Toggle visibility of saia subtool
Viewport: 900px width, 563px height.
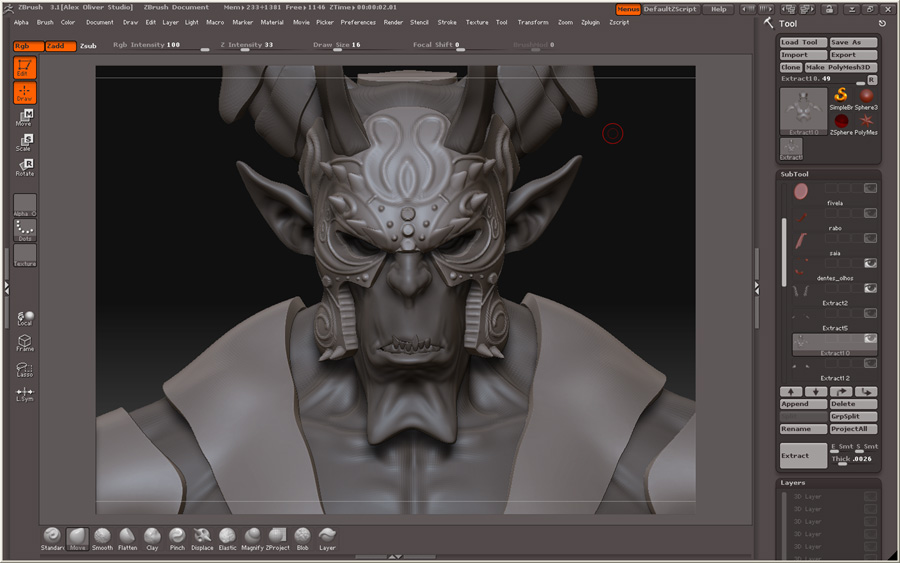pyautogui.click(x=870, y=238)
